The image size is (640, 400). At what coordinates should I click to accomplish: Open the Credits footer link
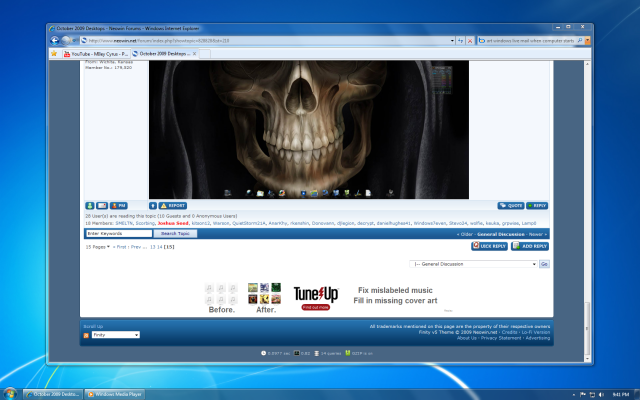click(x=509, y=332)
